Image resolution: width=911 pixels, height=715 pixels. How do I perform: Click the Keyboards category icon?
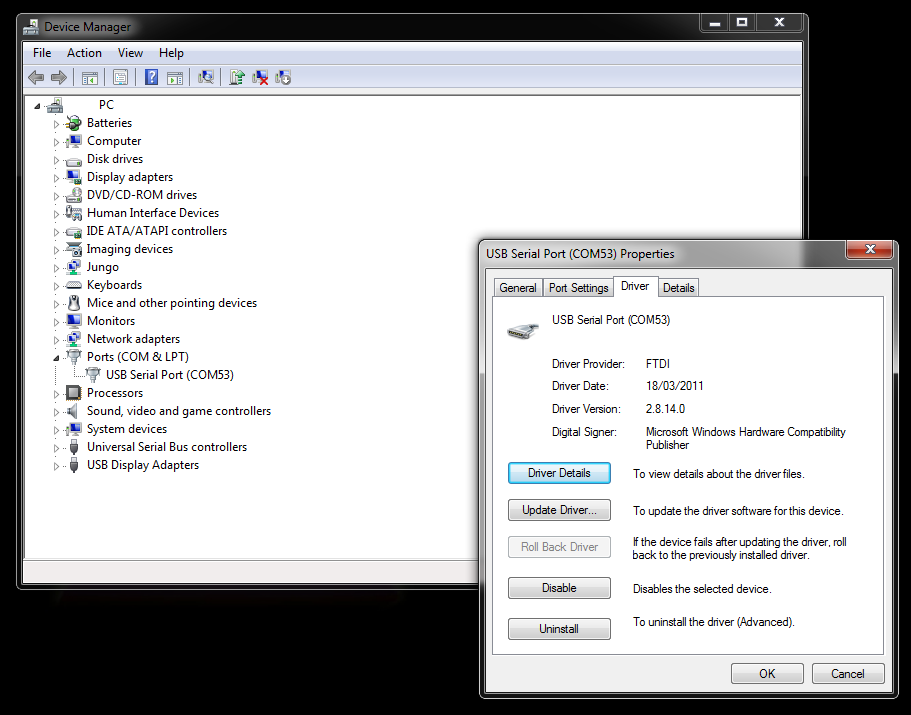click(x=74, y=285)
